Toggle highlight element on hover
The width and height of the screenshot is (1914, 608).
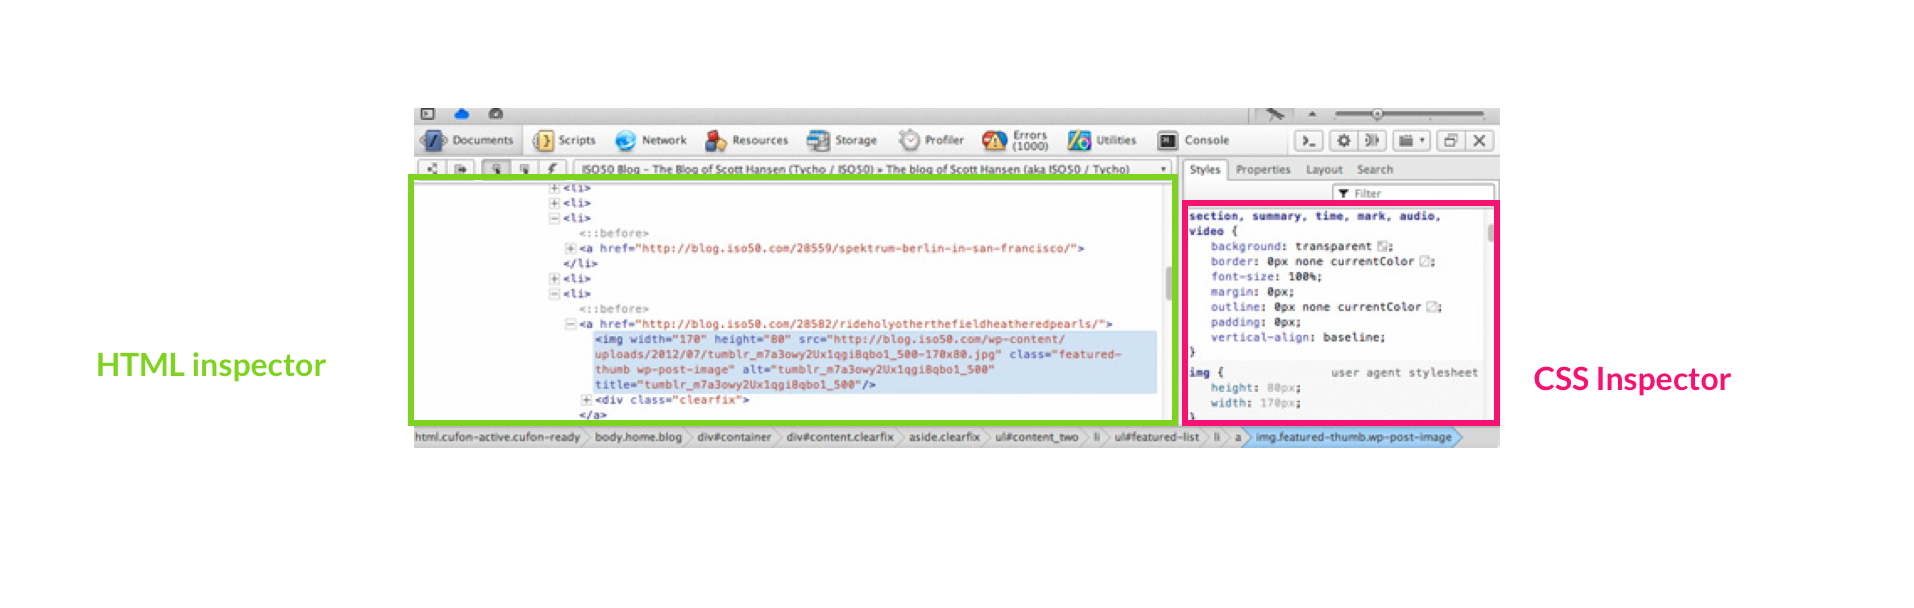tap(524, 169)
